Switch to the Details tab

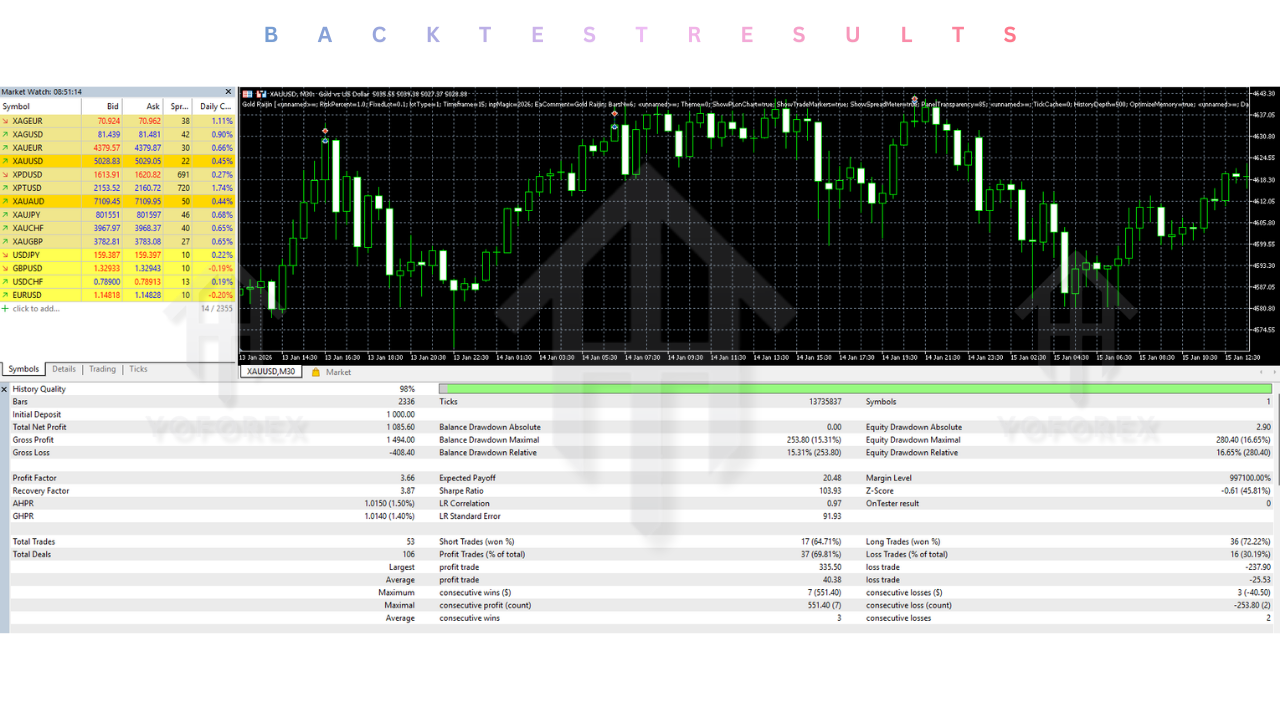[x=64, y=369]
